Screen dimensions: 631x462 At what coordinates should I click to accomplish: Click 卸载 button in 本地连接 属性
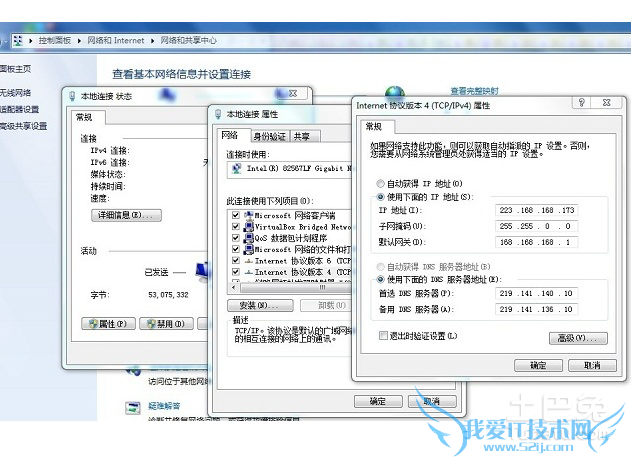326,305
